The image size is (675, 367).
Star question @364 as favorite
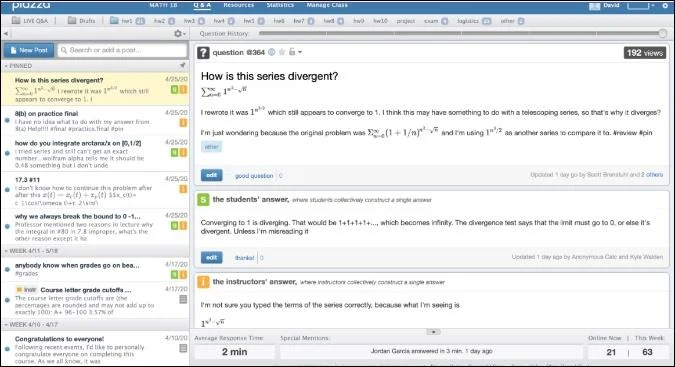pos(282,52)
